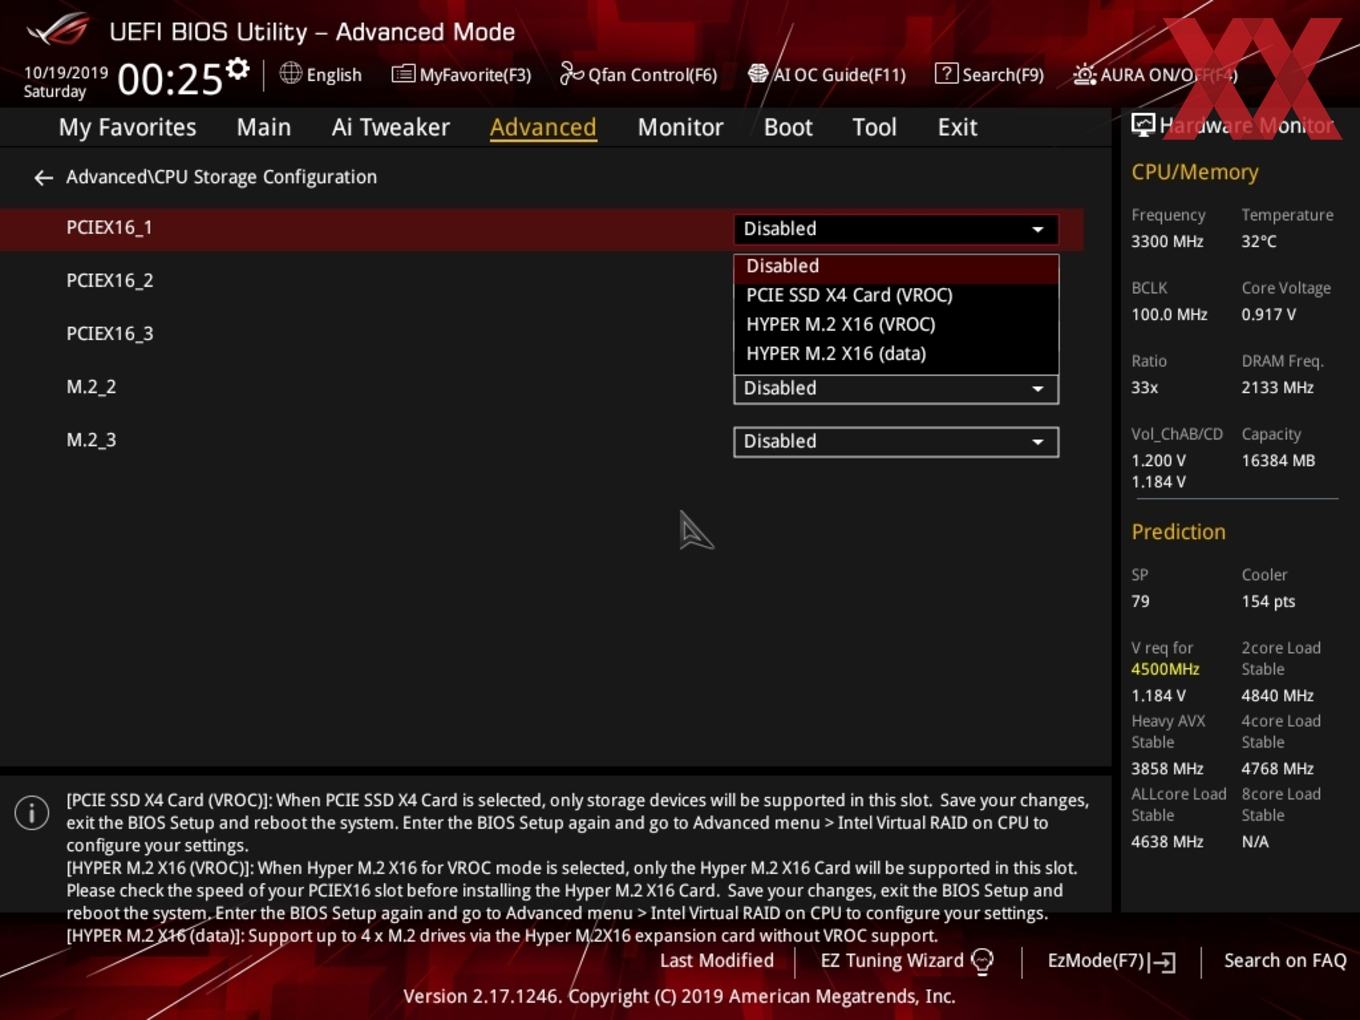Click the yellow 4500MHz value
Image resolution: width=1360 pixels, height=1020 pixels.
(1165, 669)
